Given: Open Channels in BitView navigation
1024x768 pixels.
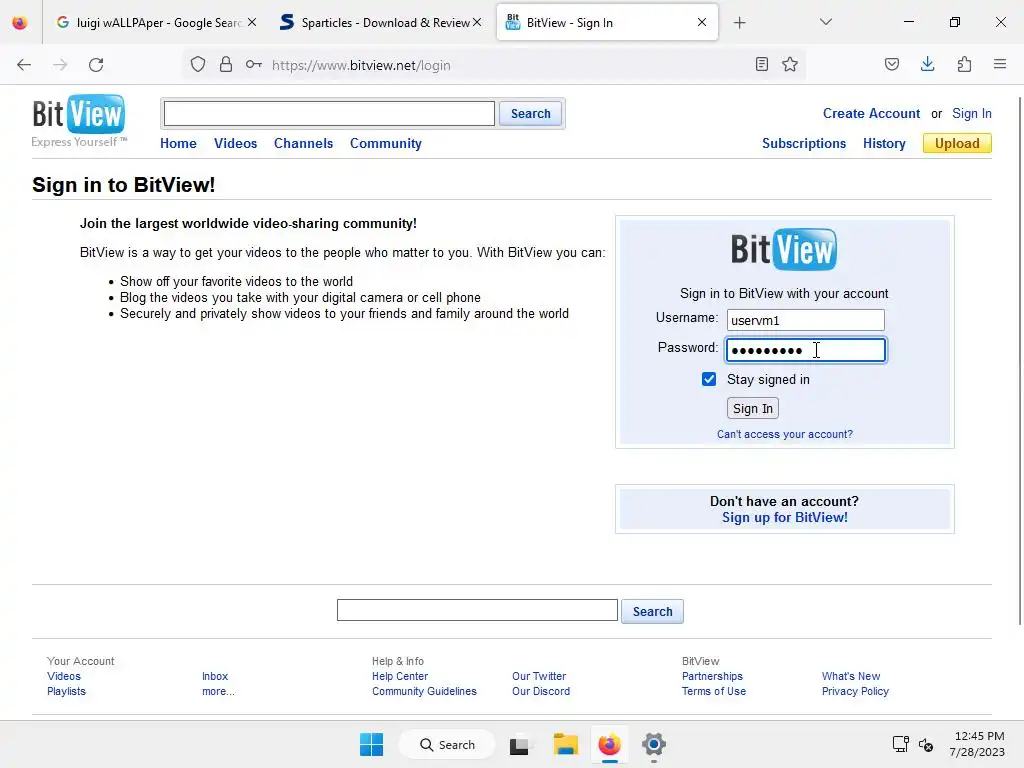Looking at the screenshot, I should (304, 144).
